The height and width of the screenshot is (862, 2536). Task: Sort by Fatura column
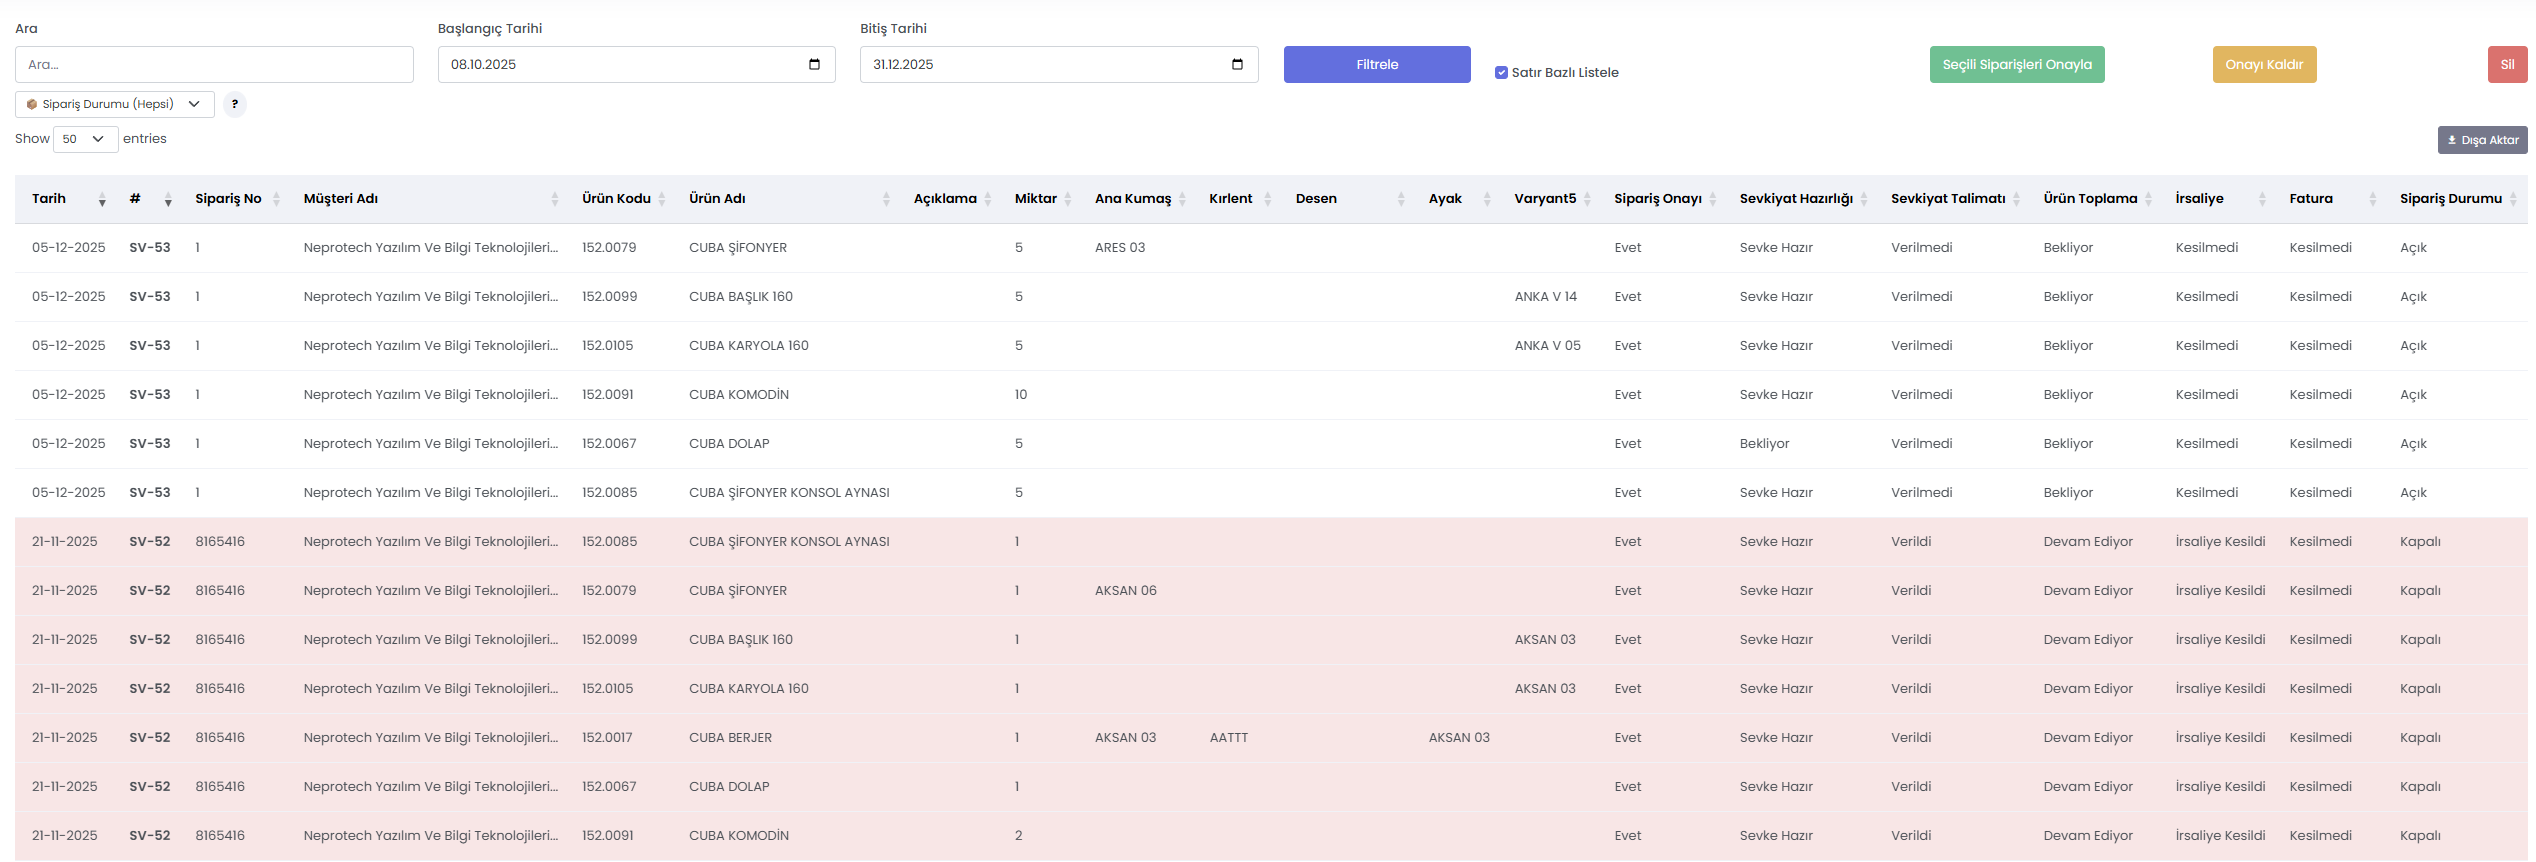coord(2332,199)
